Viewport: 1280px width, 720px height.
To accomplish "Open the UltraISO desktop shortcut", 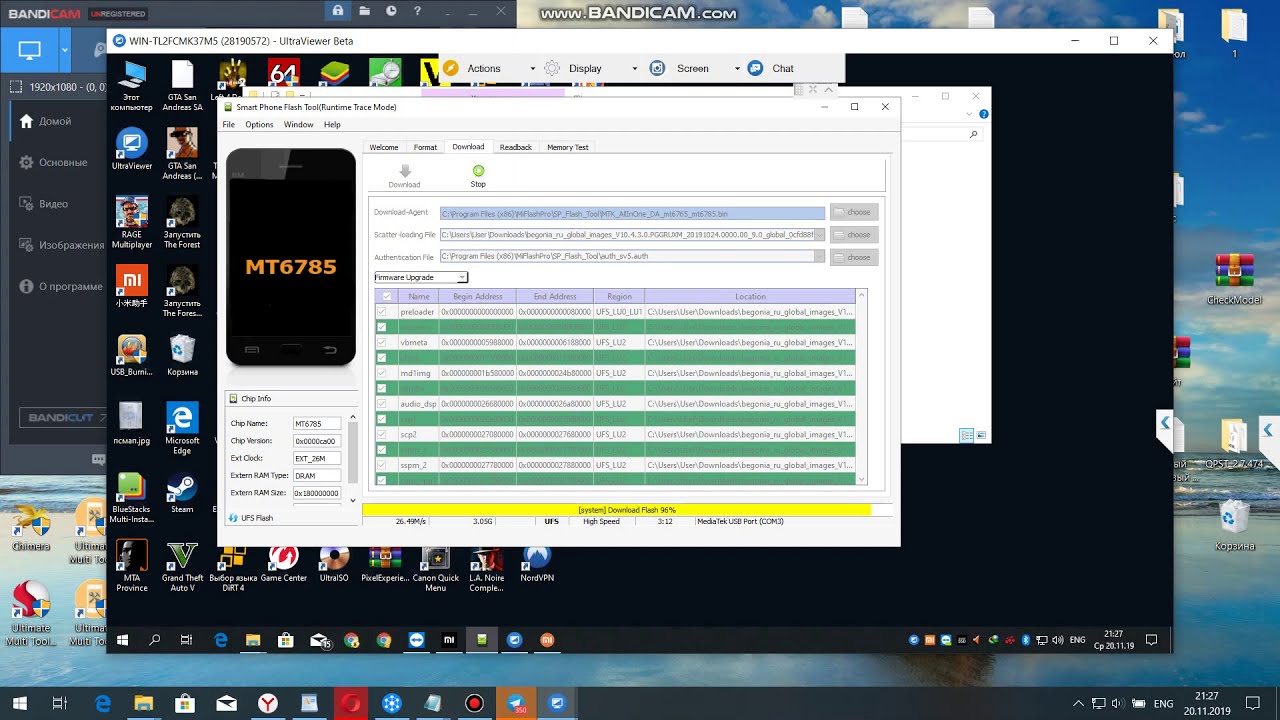I will point(334,564).
